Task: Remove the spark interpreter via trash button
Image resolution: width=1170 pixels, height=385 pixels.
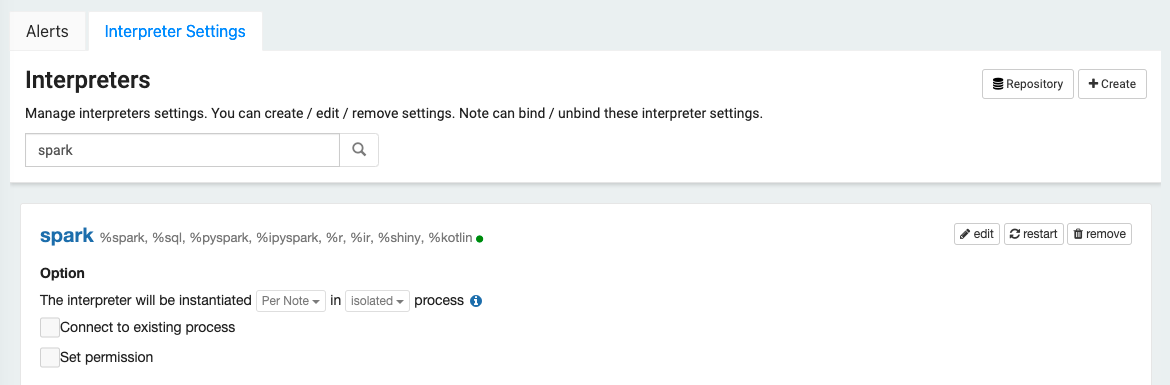Action: tap(1099, 234)
